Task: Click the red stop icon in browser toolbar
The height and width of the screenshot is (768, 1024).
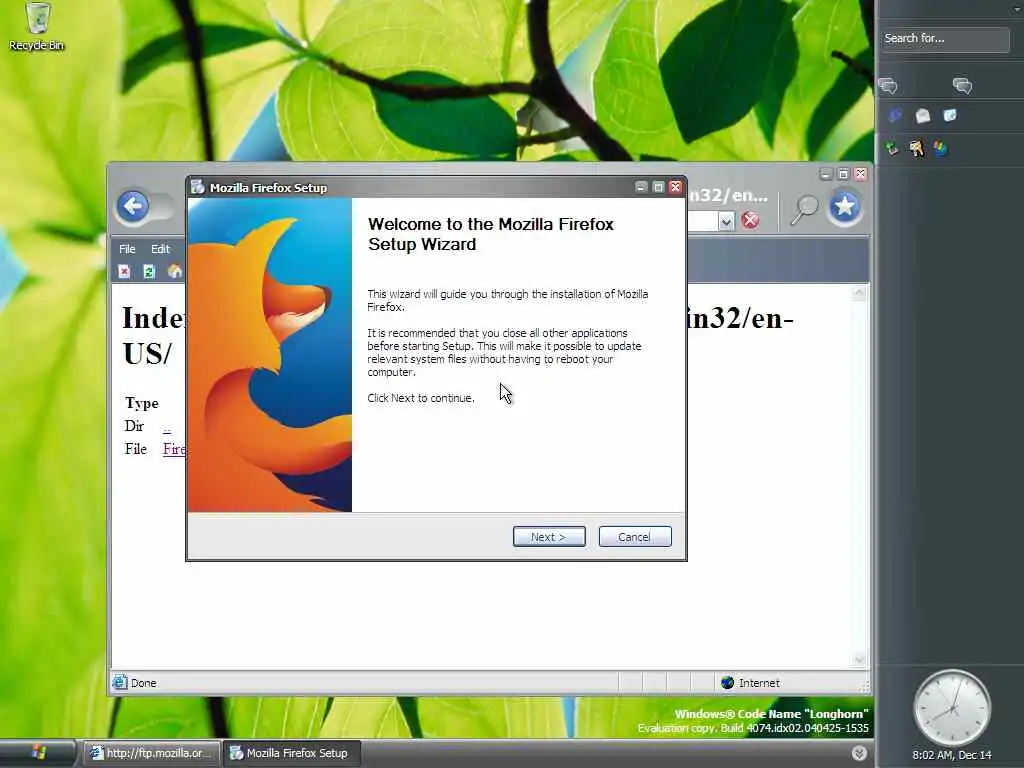Action: 125,272
